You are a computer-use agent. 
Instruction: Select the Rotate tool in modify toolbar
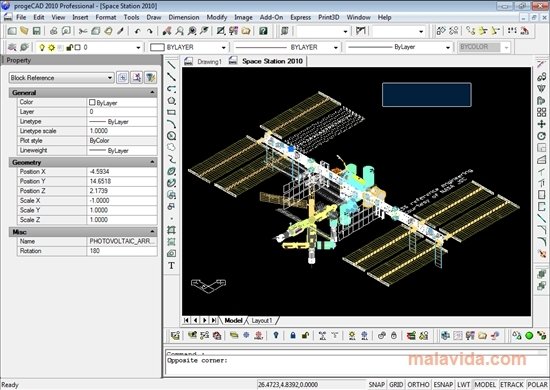[x=541, y=136]
